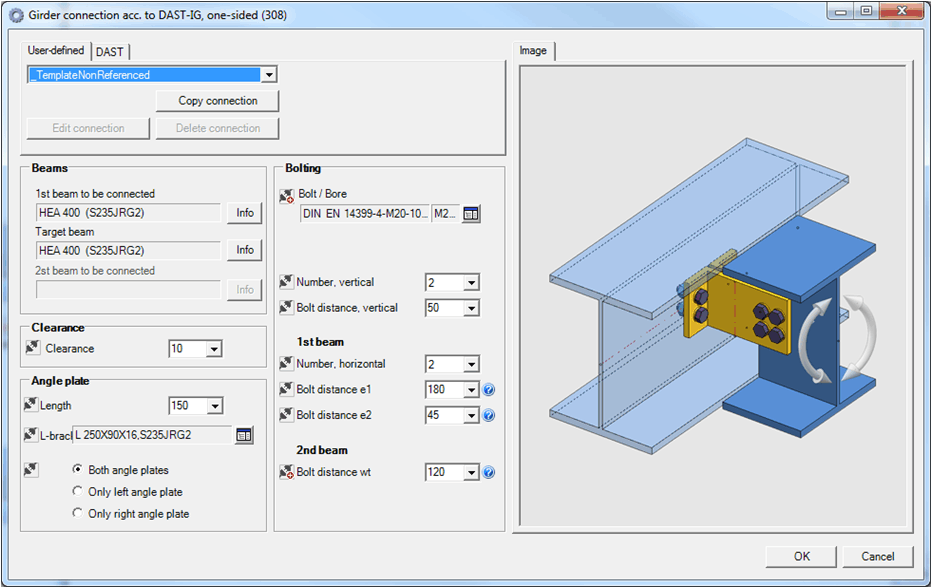
Task: Choose Only right angle plate option
Action: 78,514
